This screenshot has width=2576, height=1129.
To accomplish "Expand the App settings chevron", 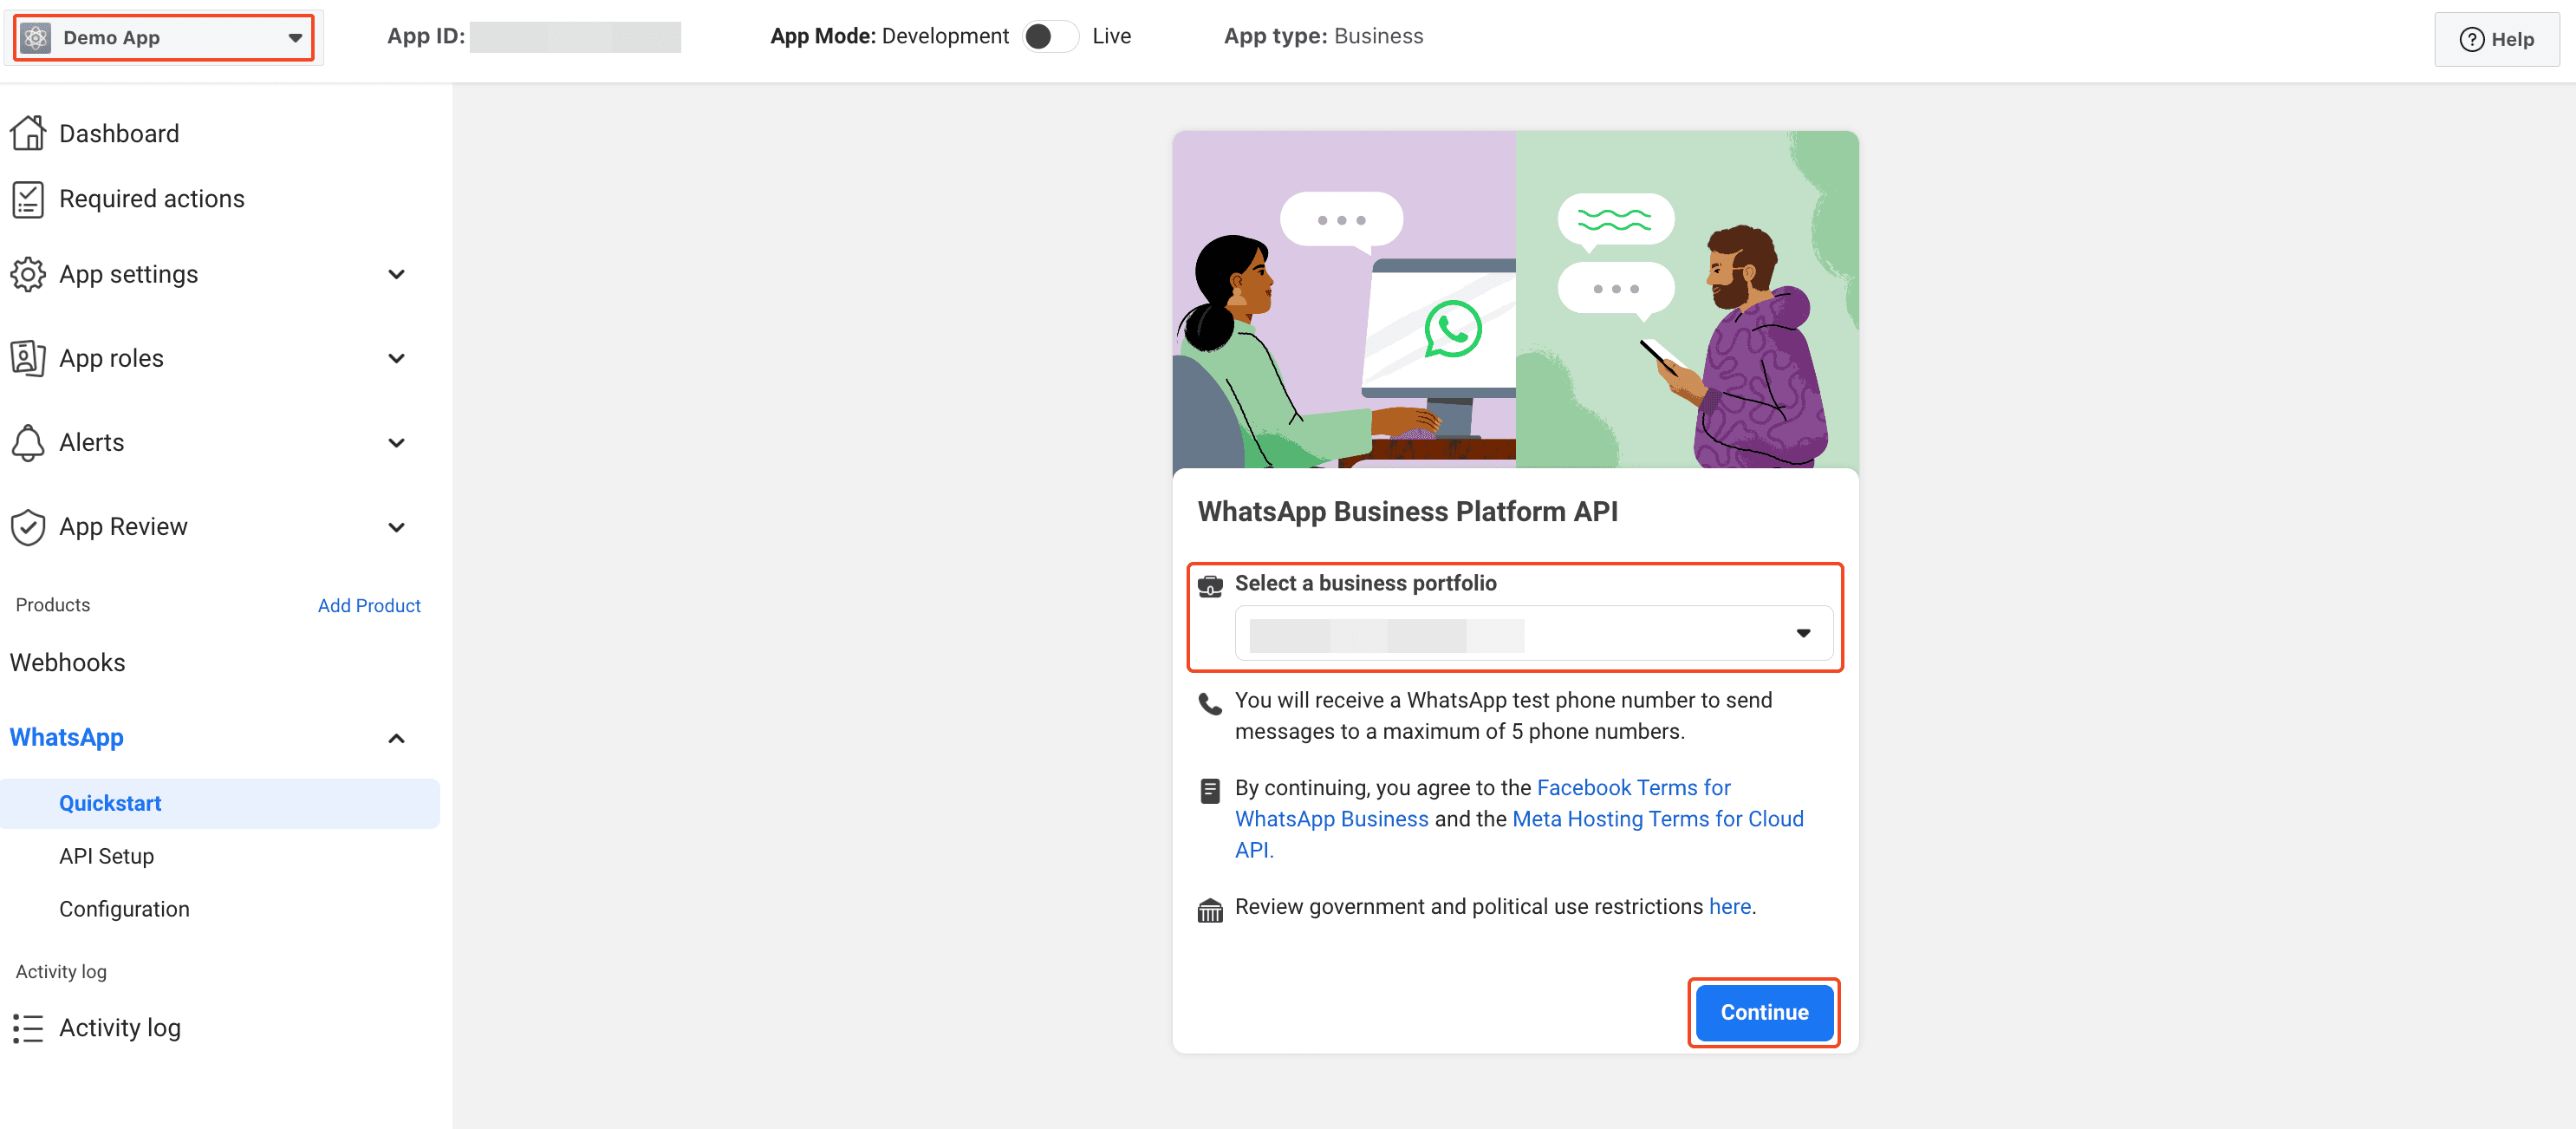I will click(397, 274).
